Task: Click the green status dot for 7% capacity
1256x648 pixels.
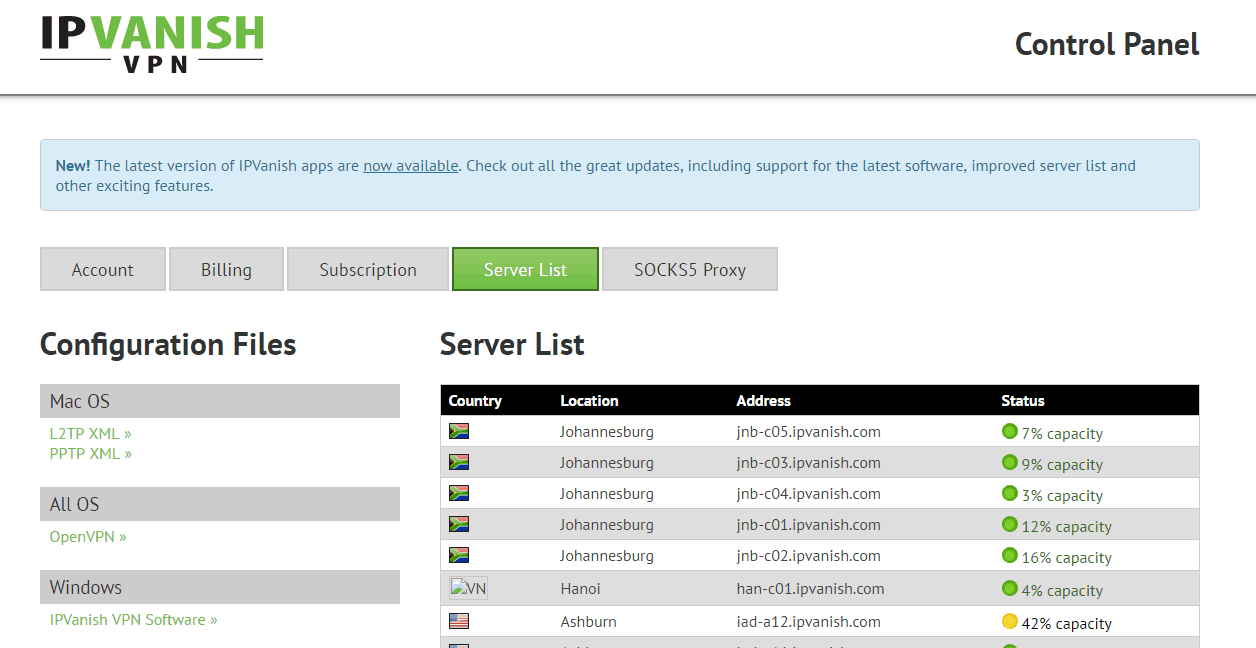Action: tap(1010, 432)
